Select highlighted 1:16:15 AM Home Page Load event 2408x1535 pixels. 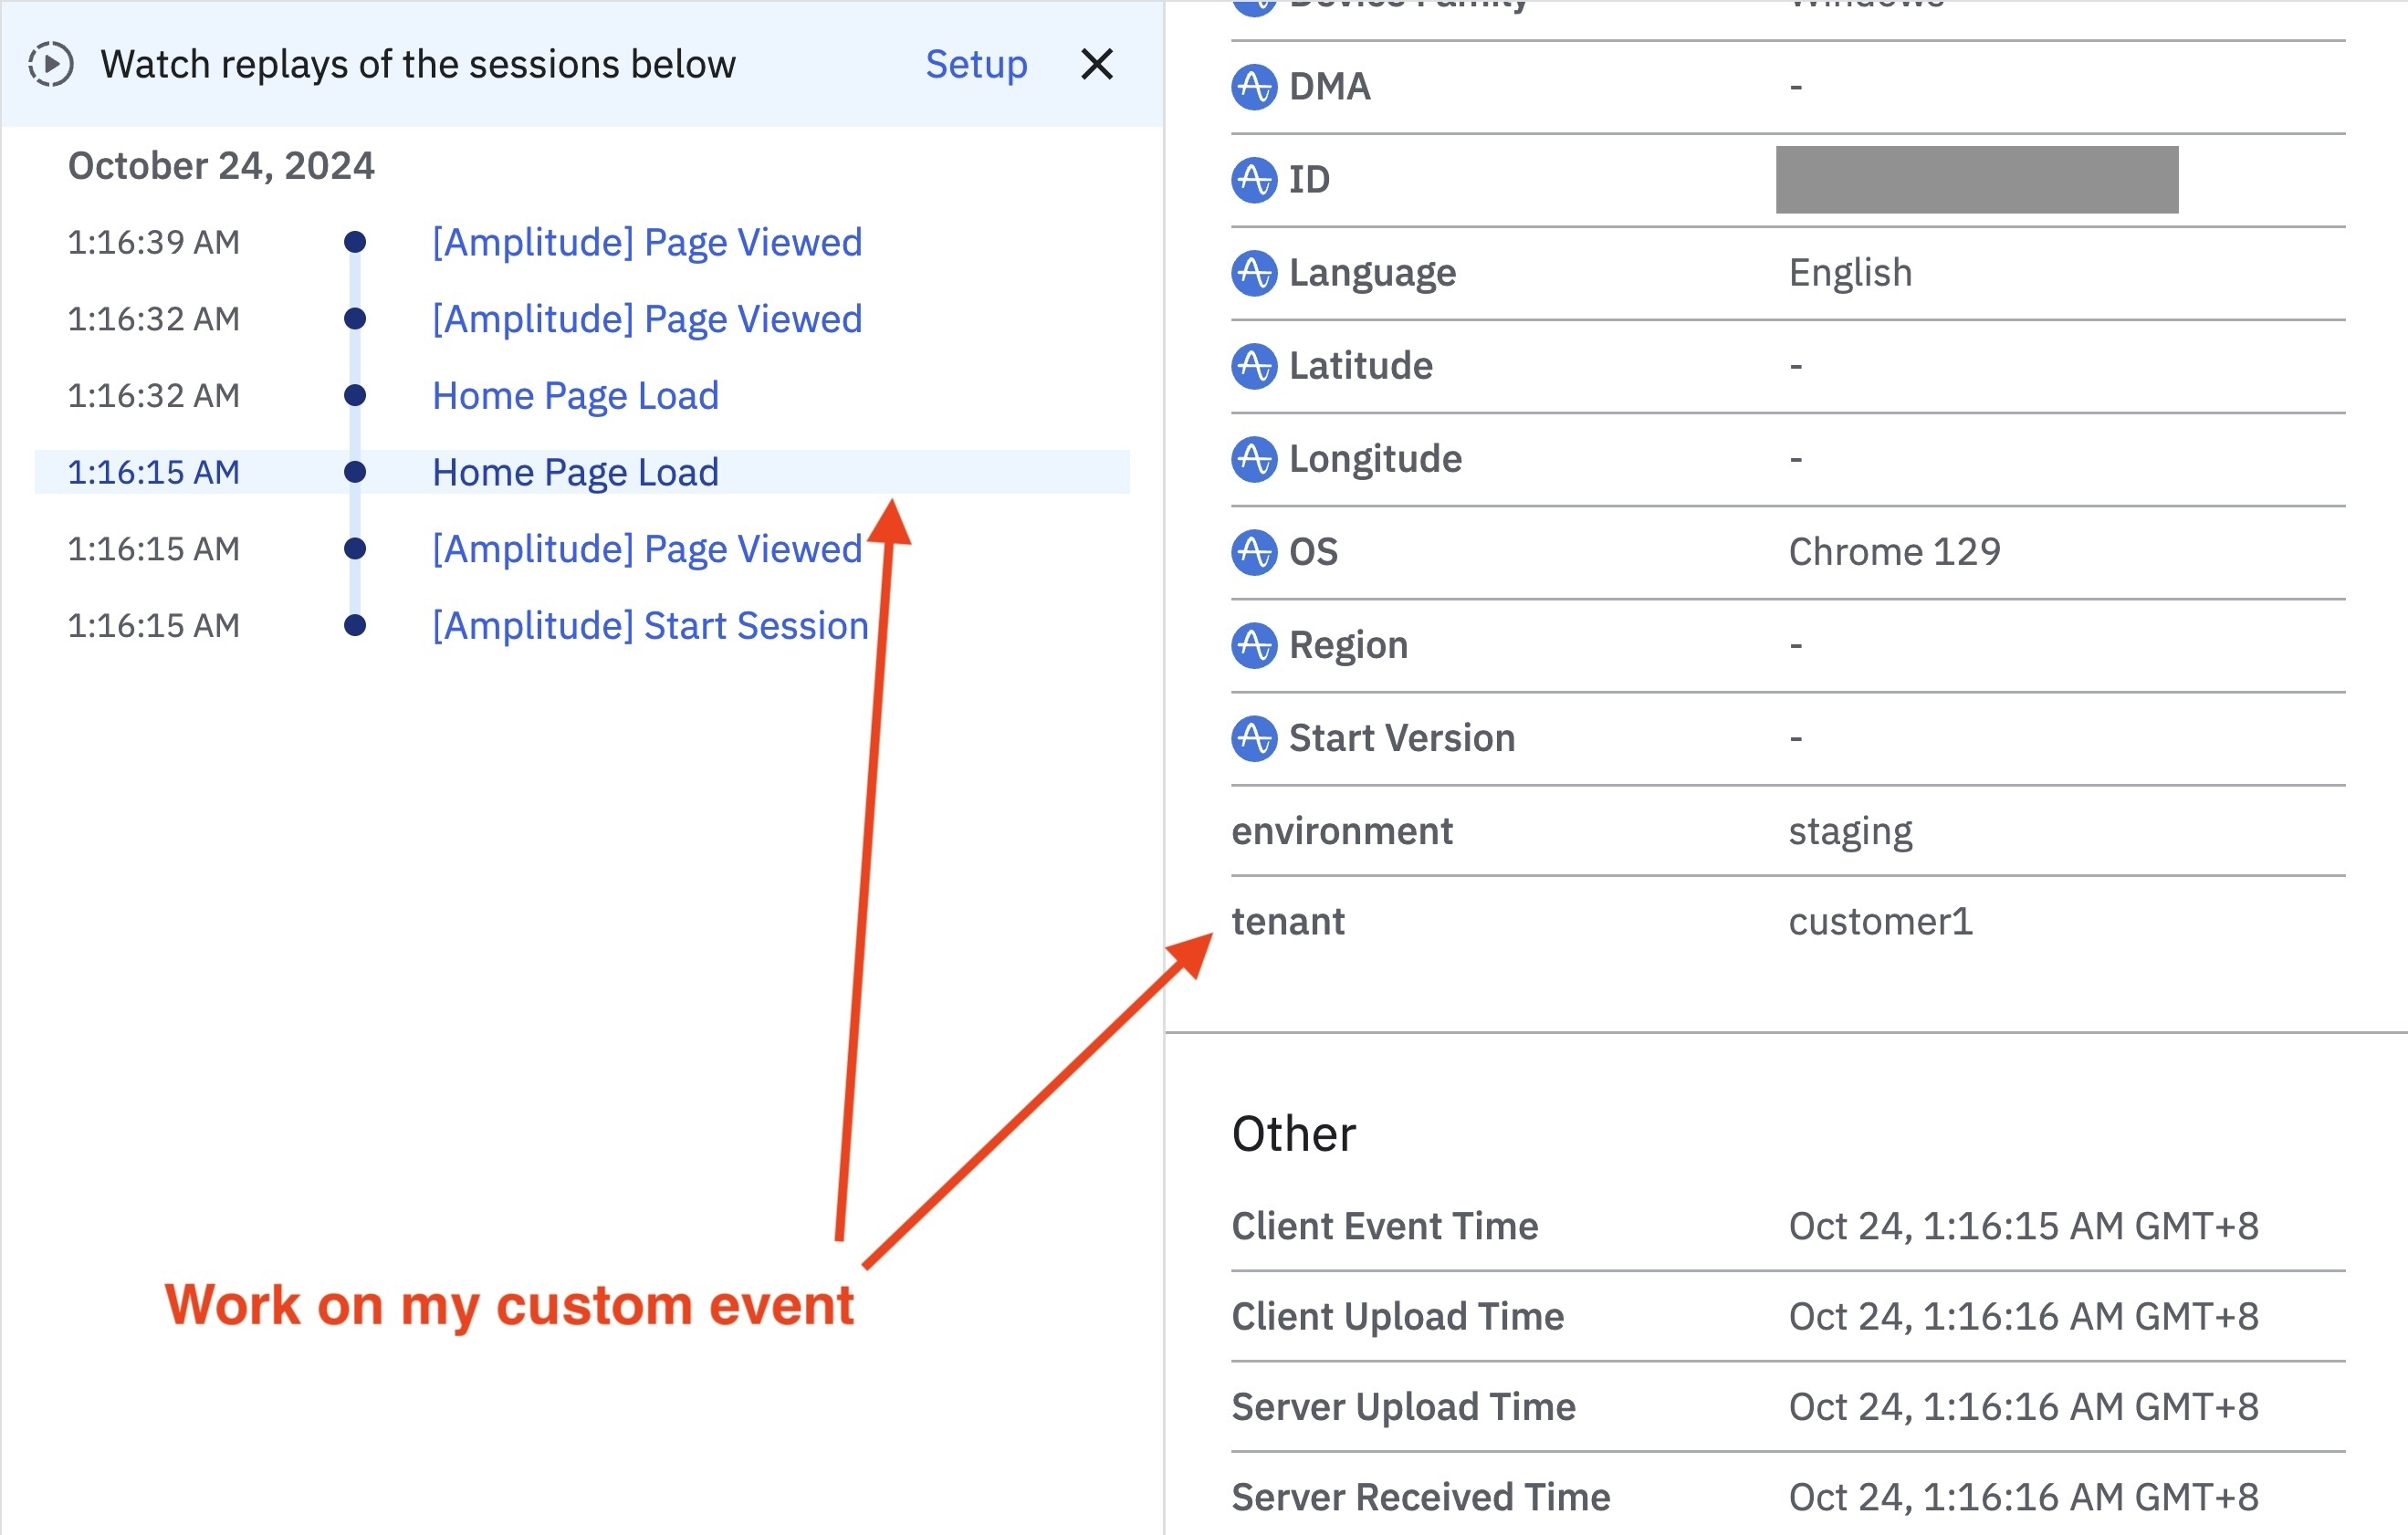coord(575,472)
